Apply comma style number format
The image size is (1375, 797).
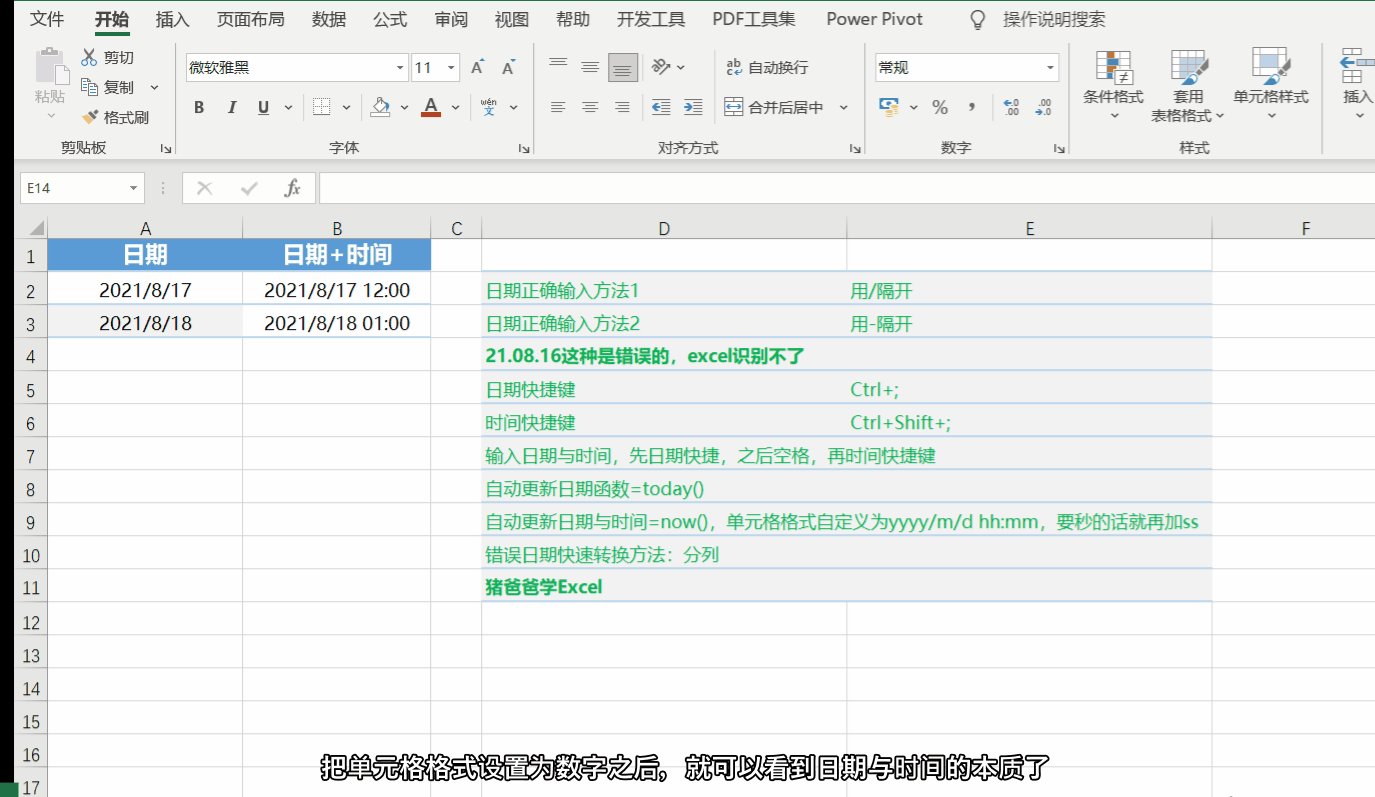(971, 107)
